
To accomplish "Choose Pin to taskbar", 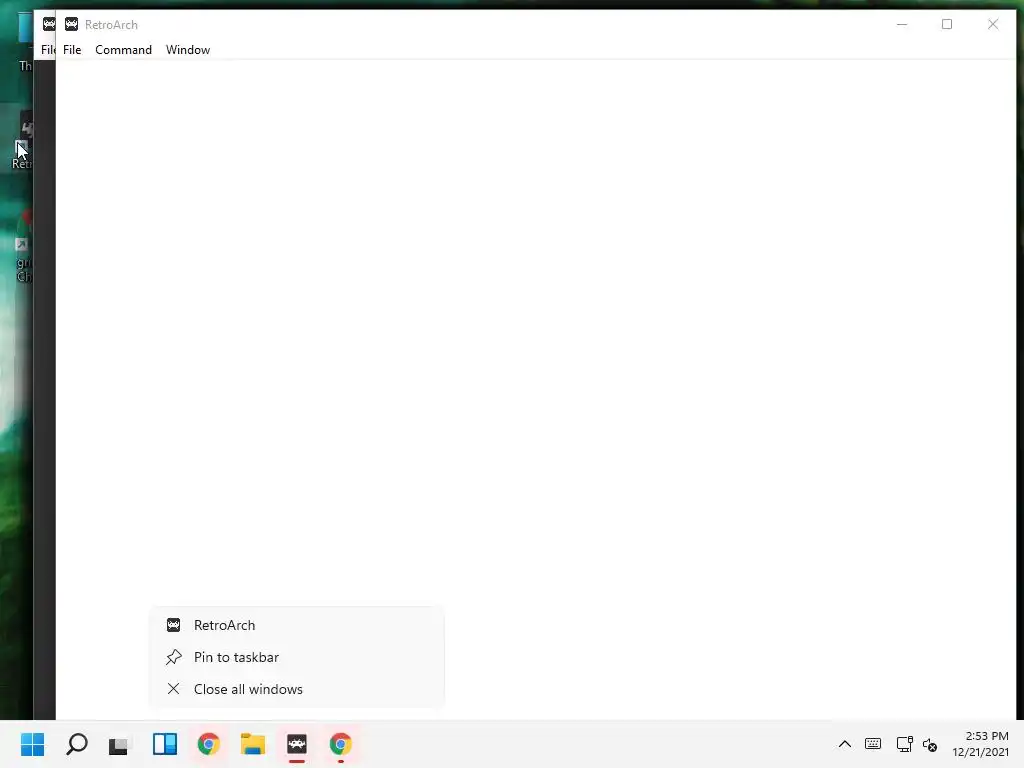I will coord(296,657).
